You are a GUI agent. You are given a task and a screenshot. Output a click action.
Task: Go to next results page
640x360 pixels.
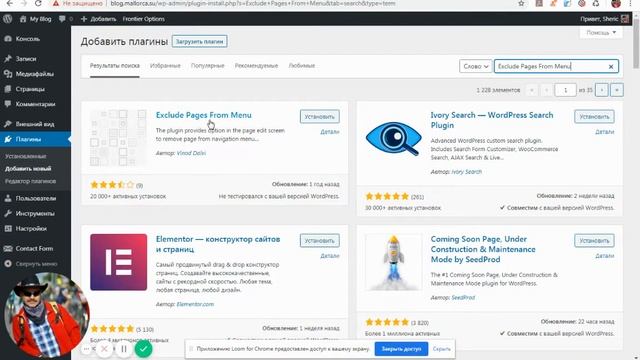[602, 90]
